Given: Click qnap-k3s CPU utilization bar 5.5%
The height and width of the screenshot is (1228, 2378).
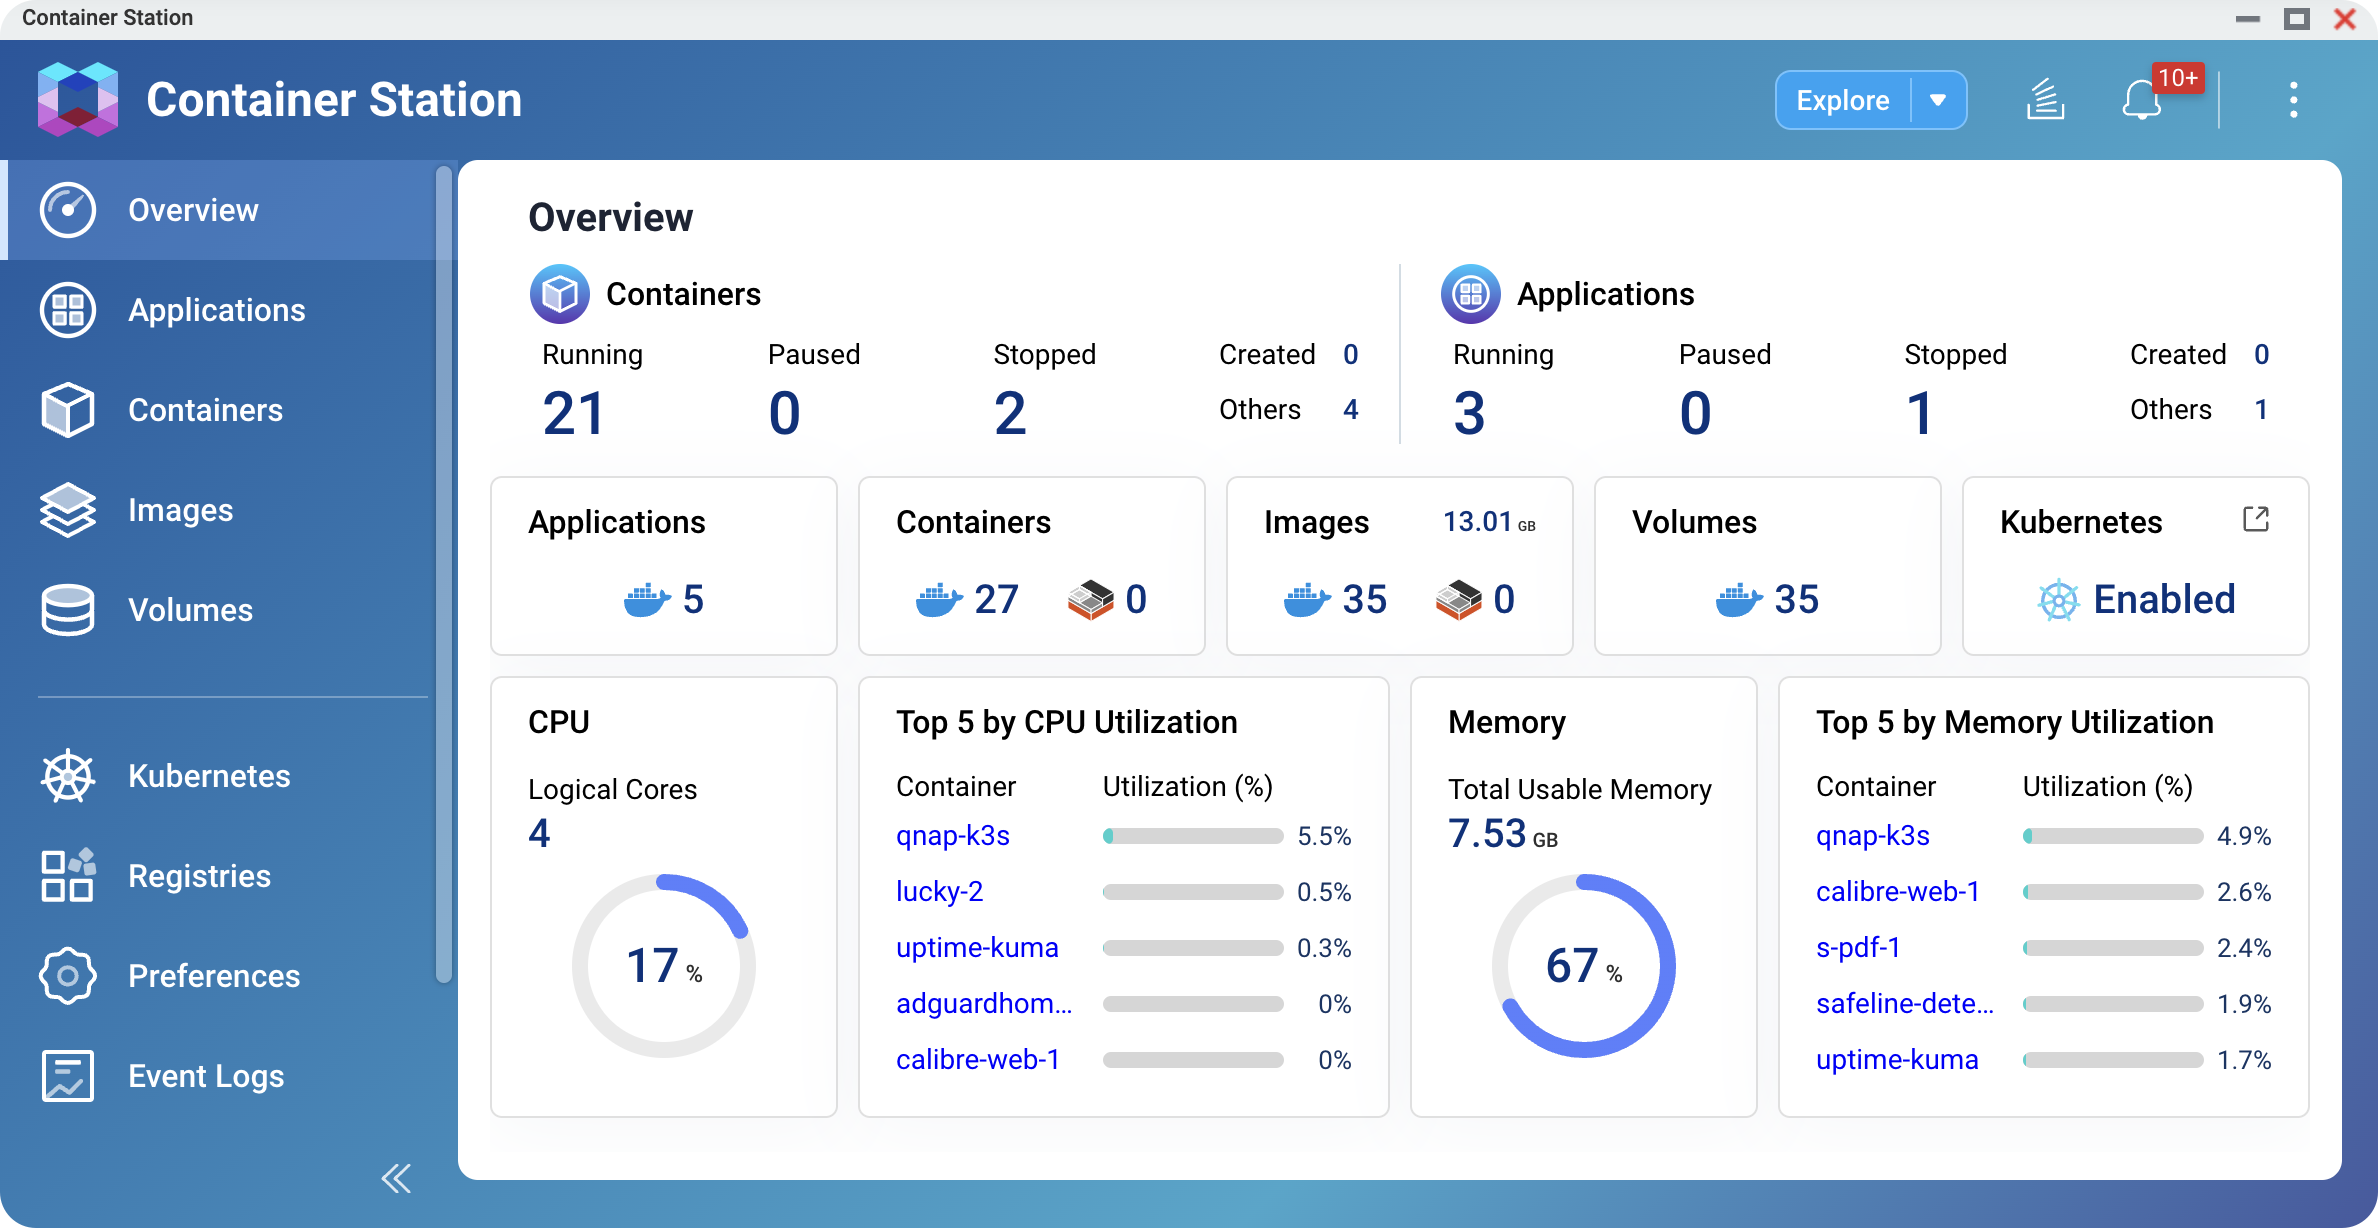Looking at the screenshot, I should tap(1193, 836).
